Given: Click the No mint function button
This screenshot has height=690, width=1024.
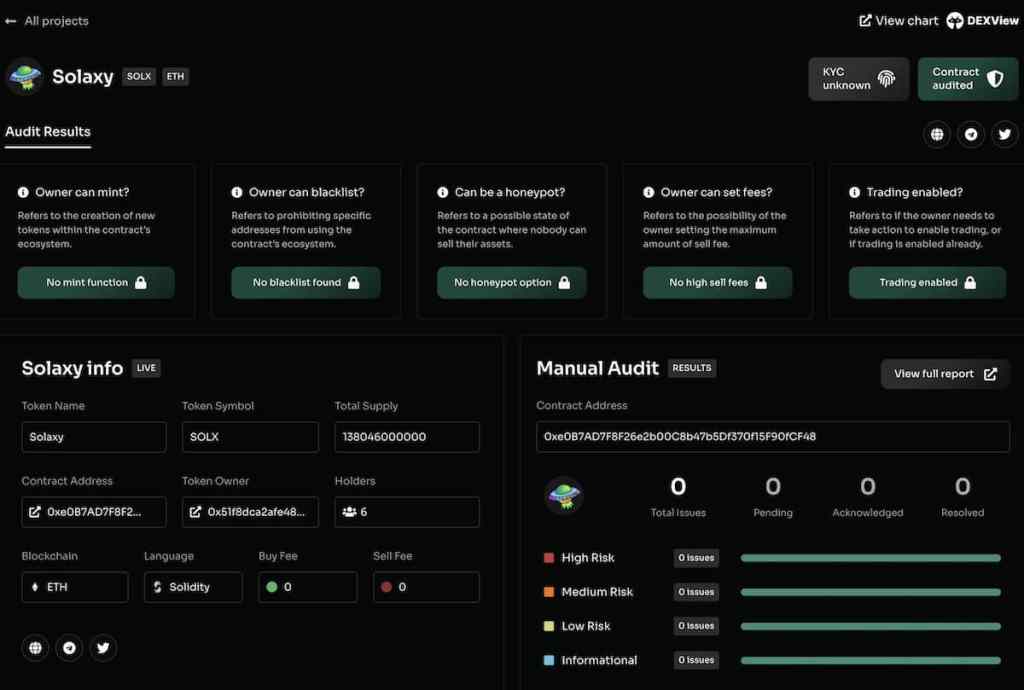Looking at the screenshot, I should tap(96, 283).
